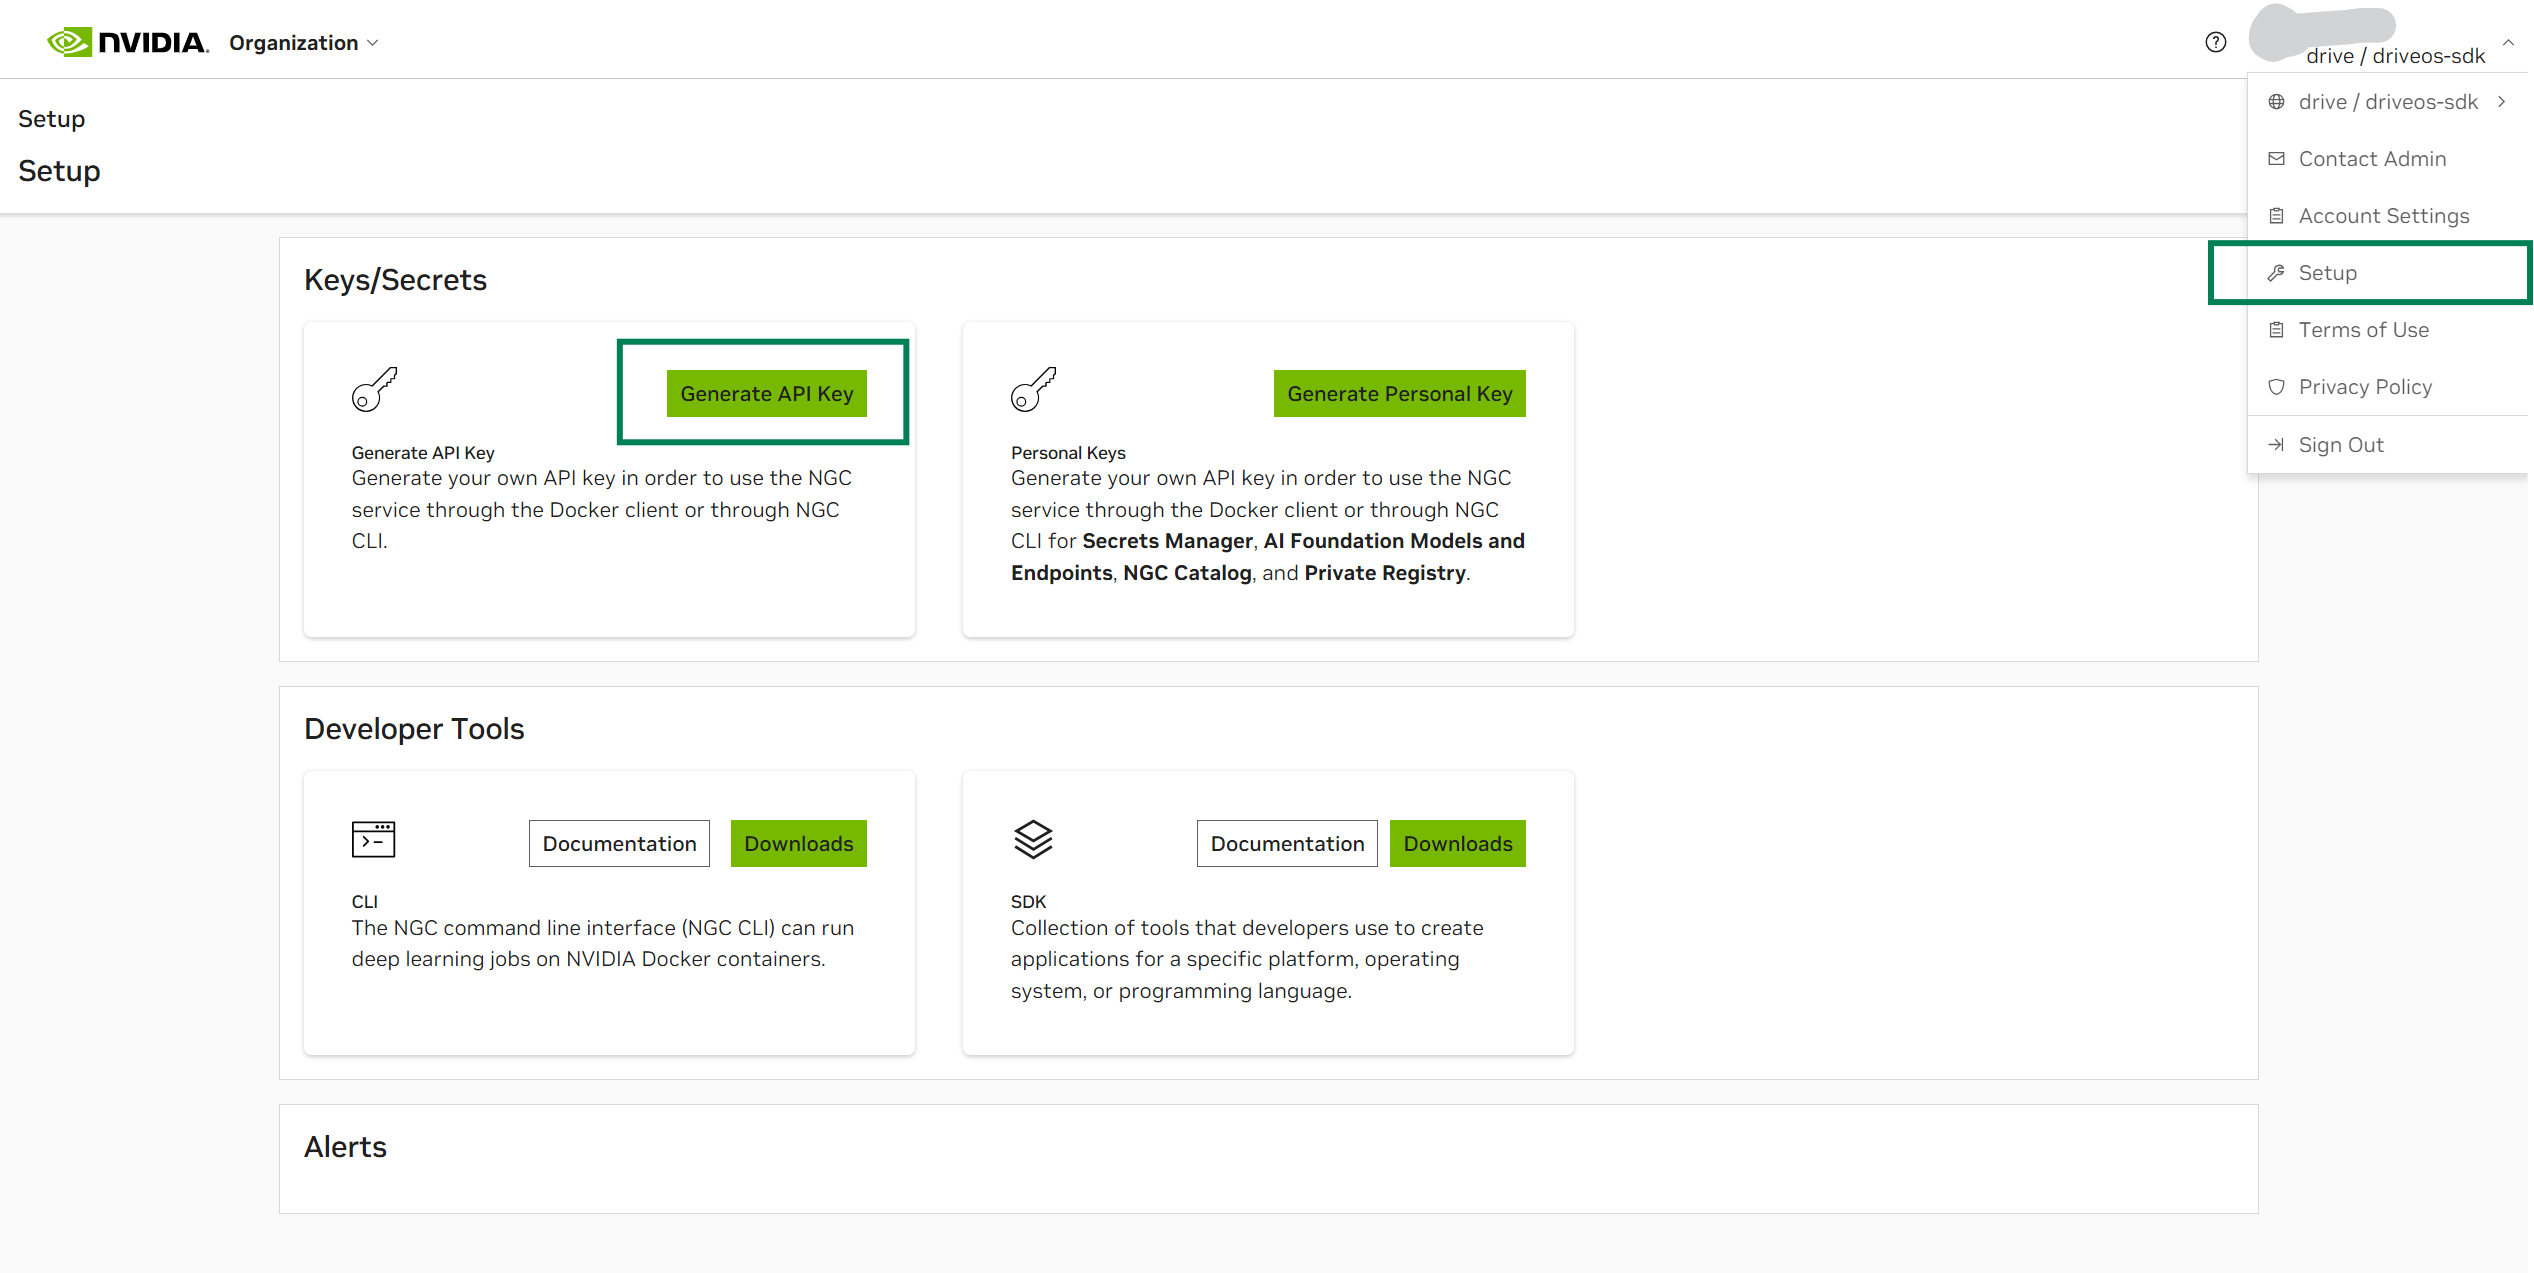Image resolution: width=2534 pixels, height=1273 pixels.
Task: Open Privacy Policy menu item
Action: pos(2387,387)
